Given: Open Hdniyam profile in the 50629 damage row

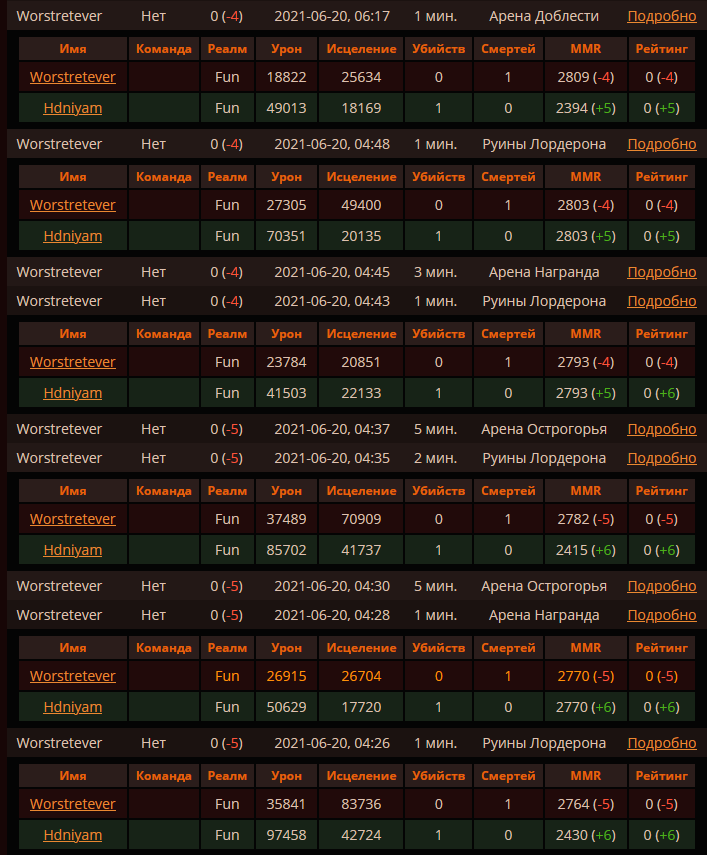Looking at the screenshot, I should (x=72, y=707).
